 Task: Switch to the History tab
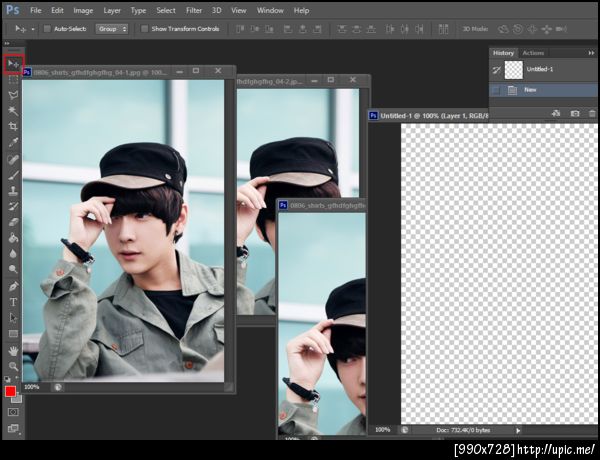point(503,53)
